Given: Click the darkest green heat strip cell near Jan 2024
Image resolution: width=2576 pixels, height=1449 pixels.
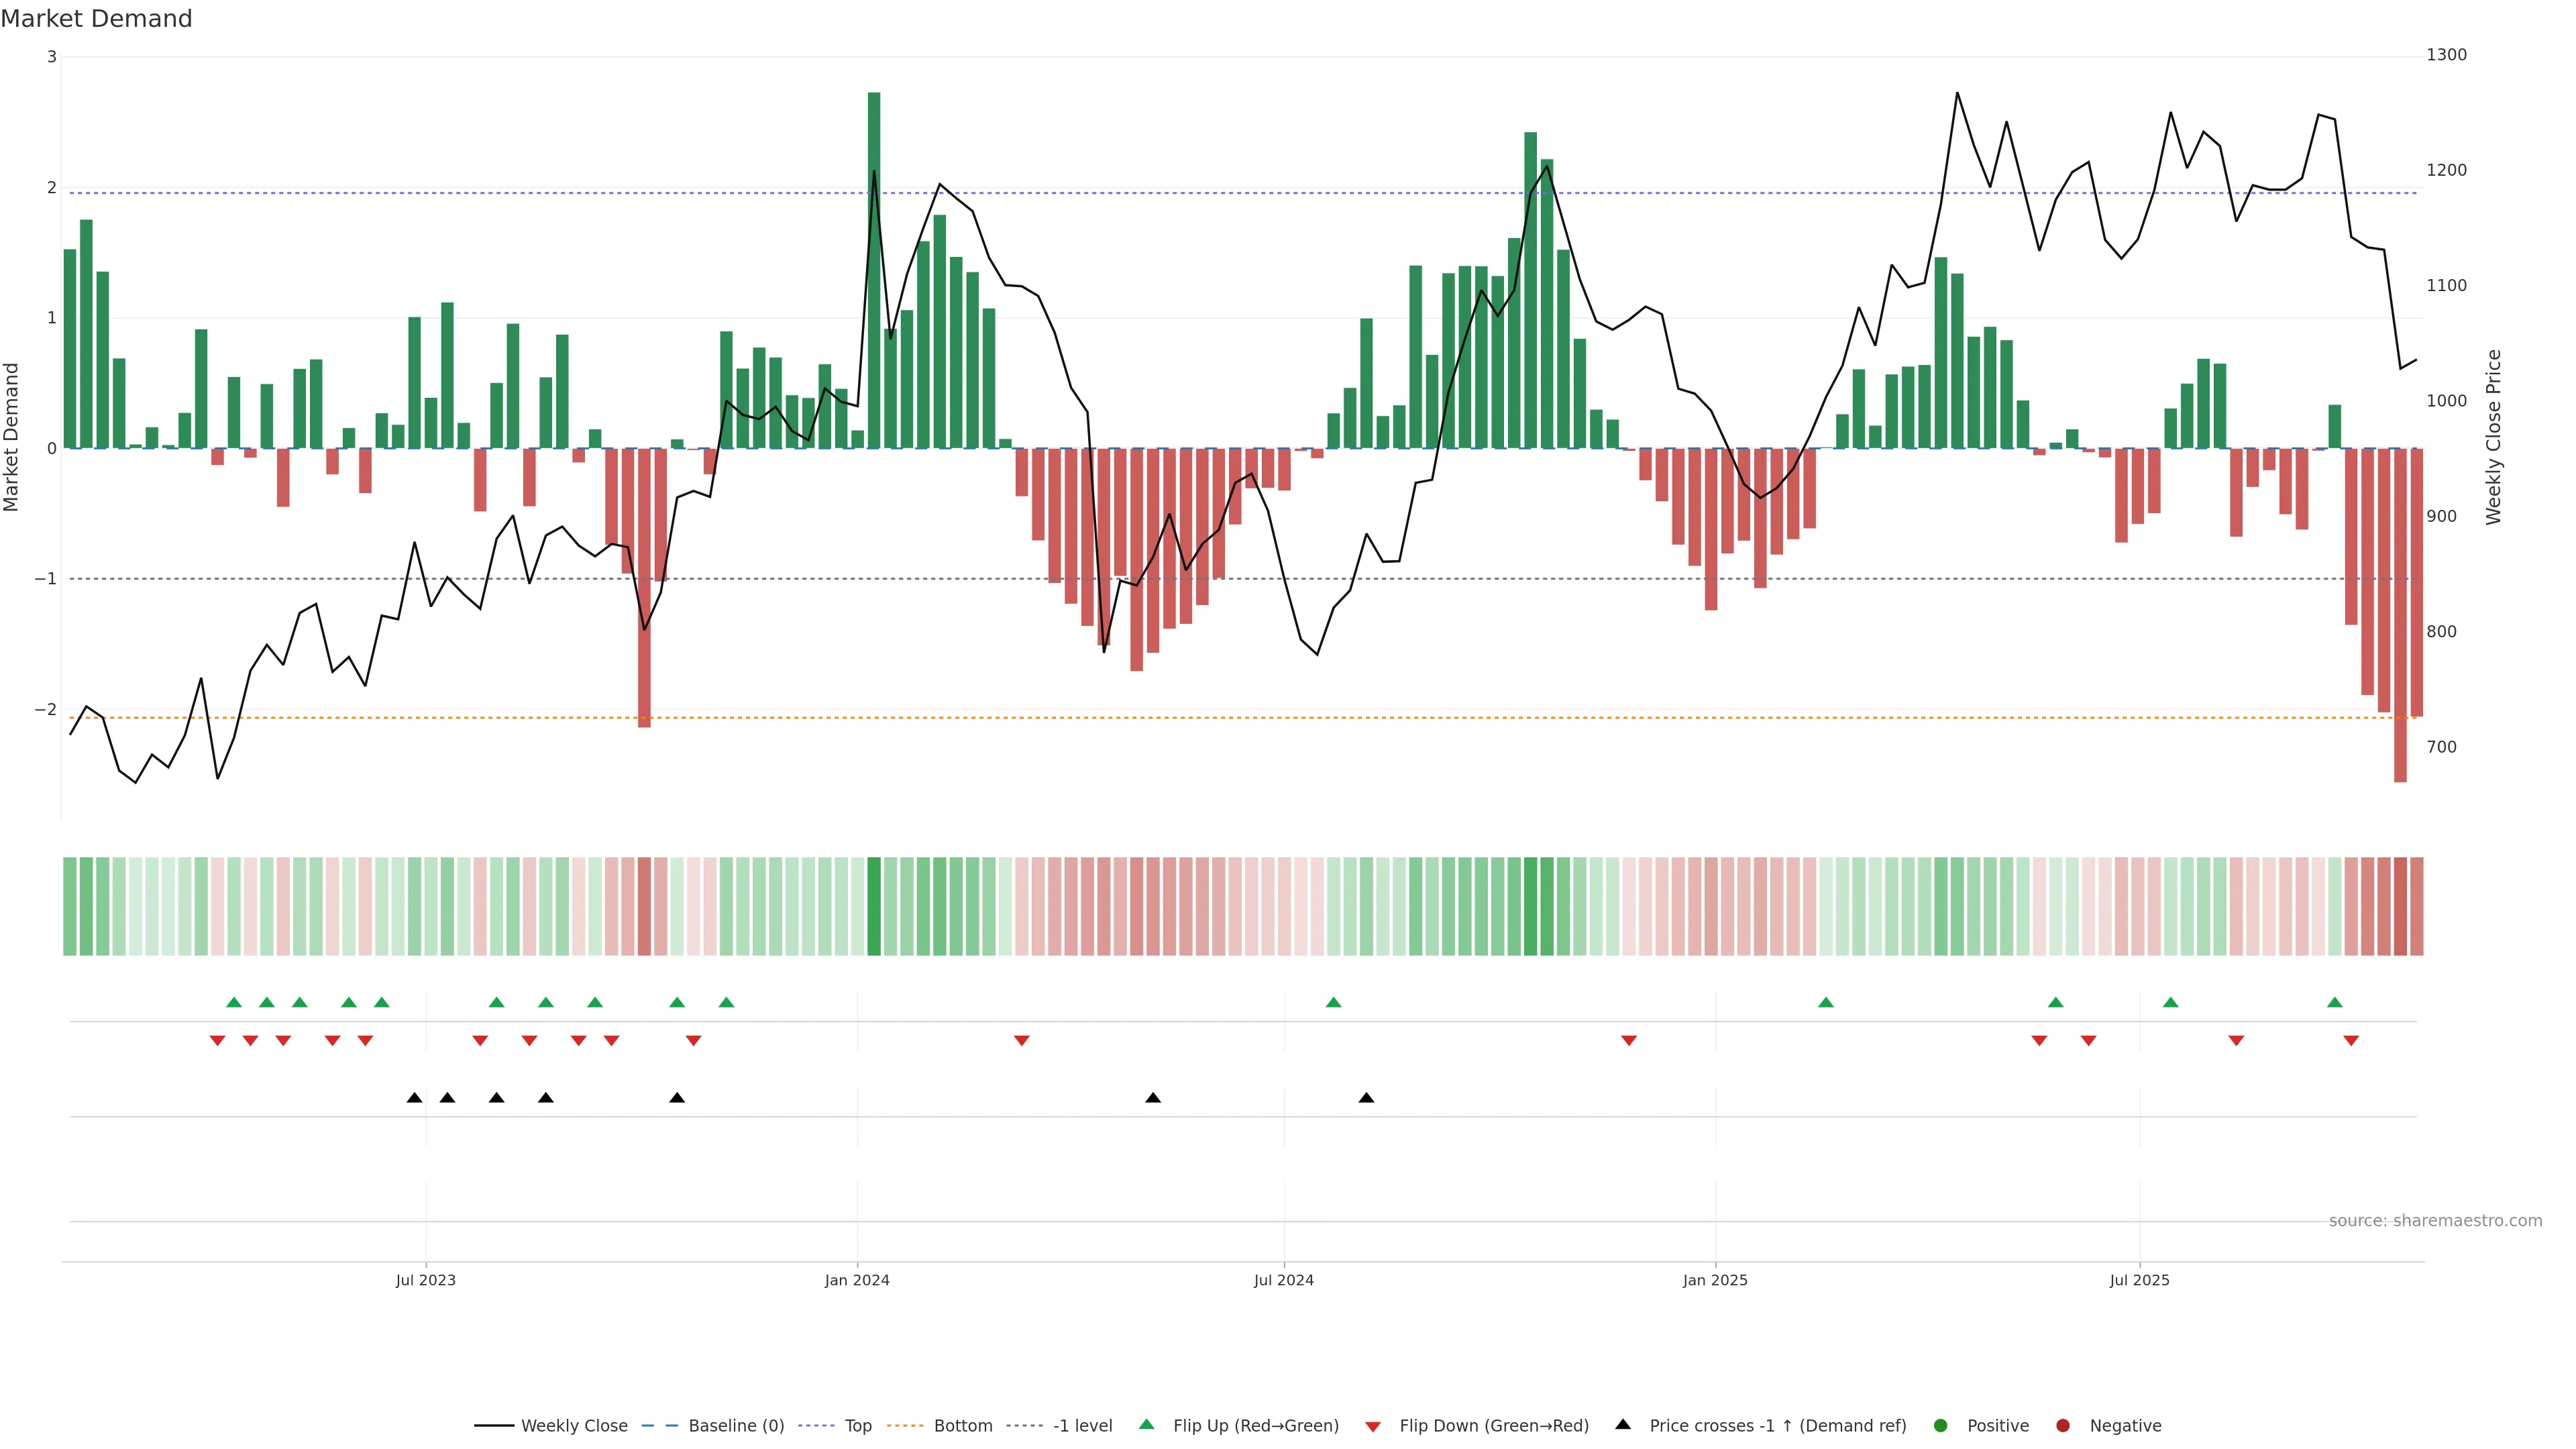Looking at the screenshot, I should click(x=874, y=906).
